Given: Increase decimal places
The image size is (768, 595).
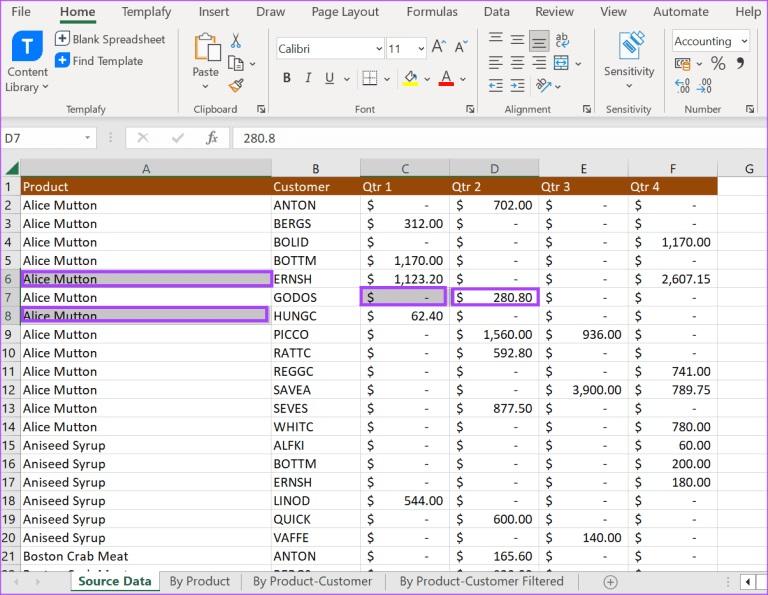Looking at the screenshot, I should click(682, 86).
